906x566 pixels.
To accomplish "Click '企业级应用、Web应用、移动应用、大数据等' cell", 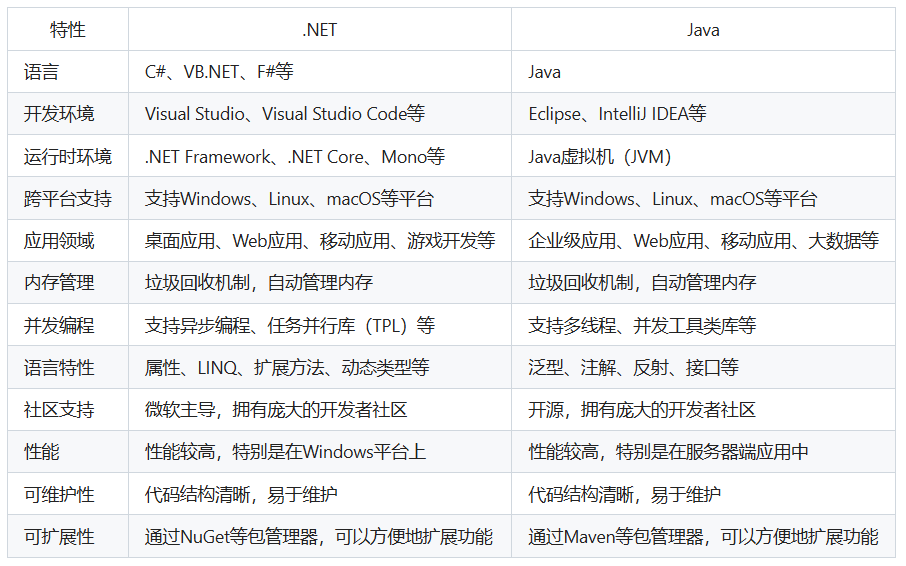I will click(x=703, y=240).
